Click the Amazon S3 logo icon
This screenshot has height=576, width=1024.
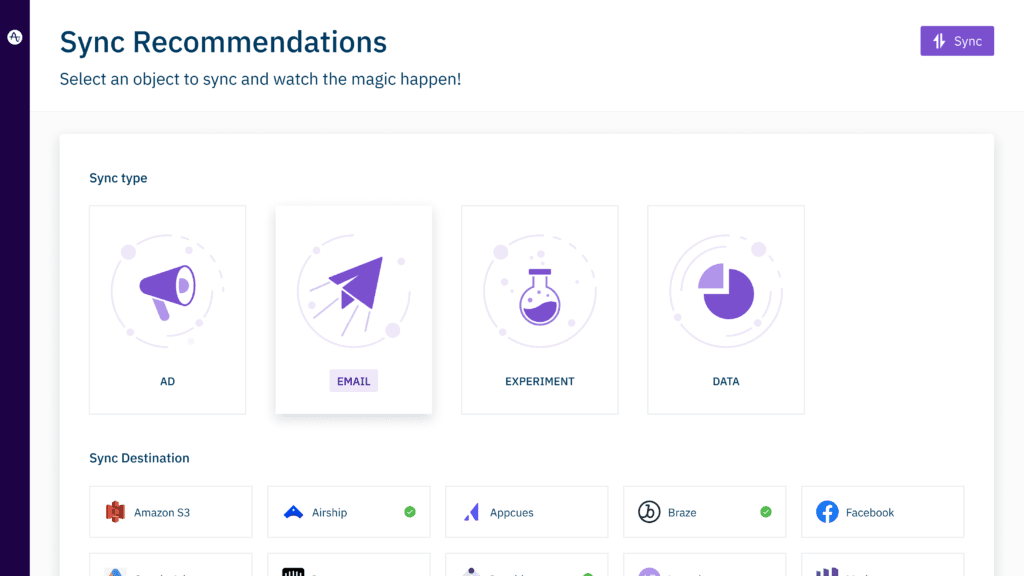point(115,512)
